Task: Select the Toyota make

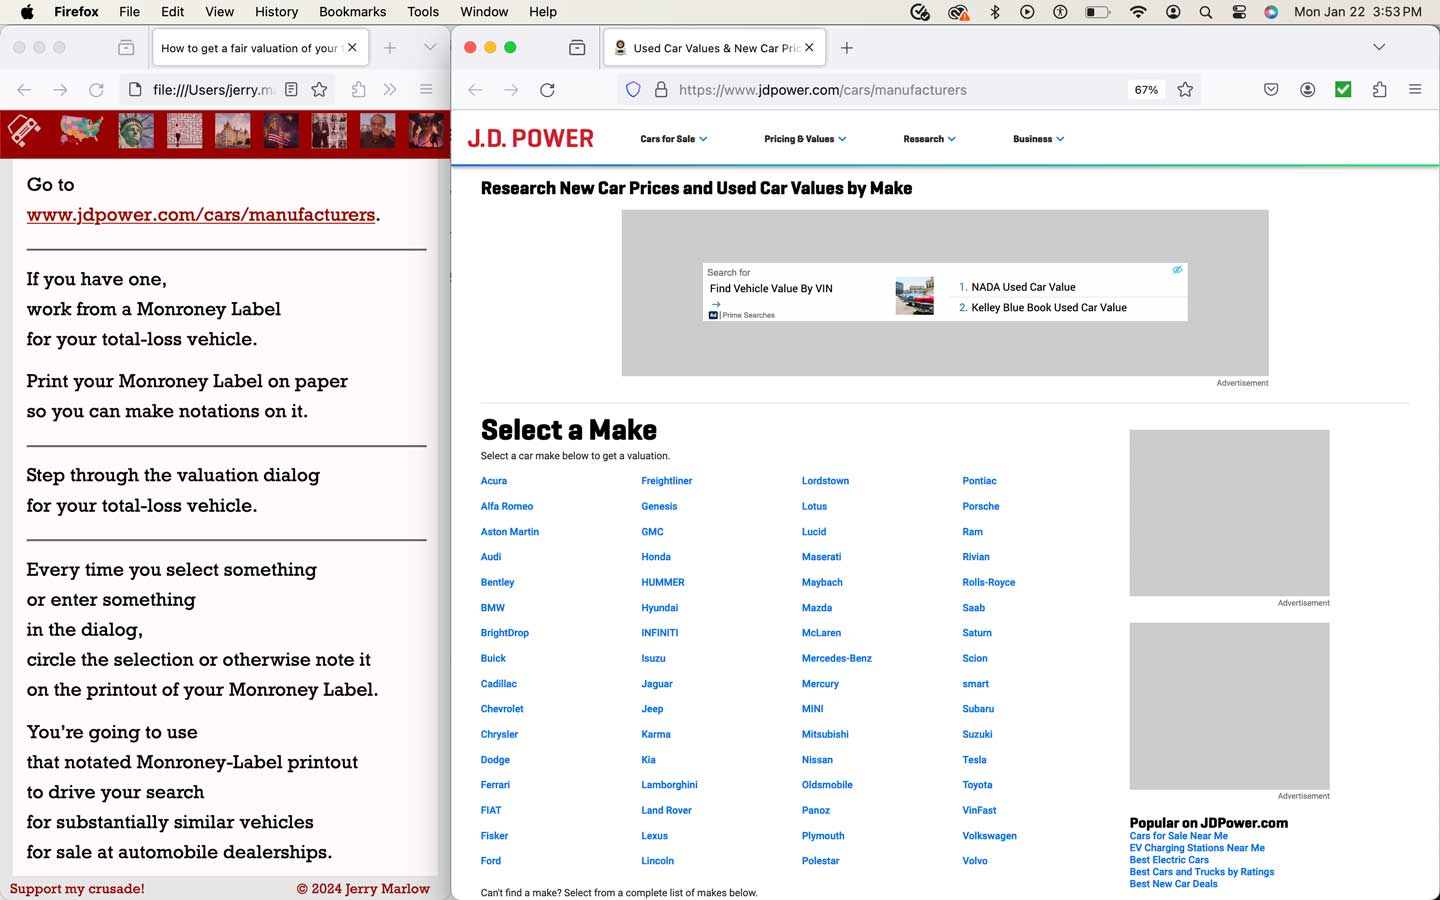Action: tap(977, 785)
